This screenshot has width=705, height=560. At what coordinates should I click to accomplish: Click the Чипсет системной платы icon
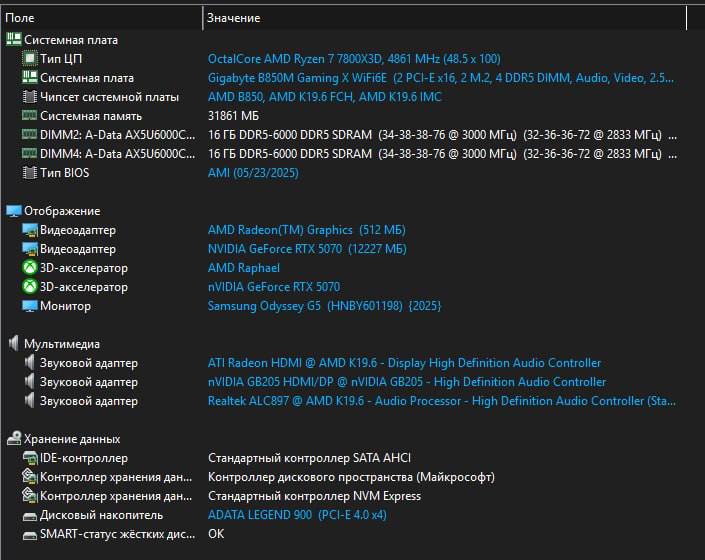tap(30, 97)
